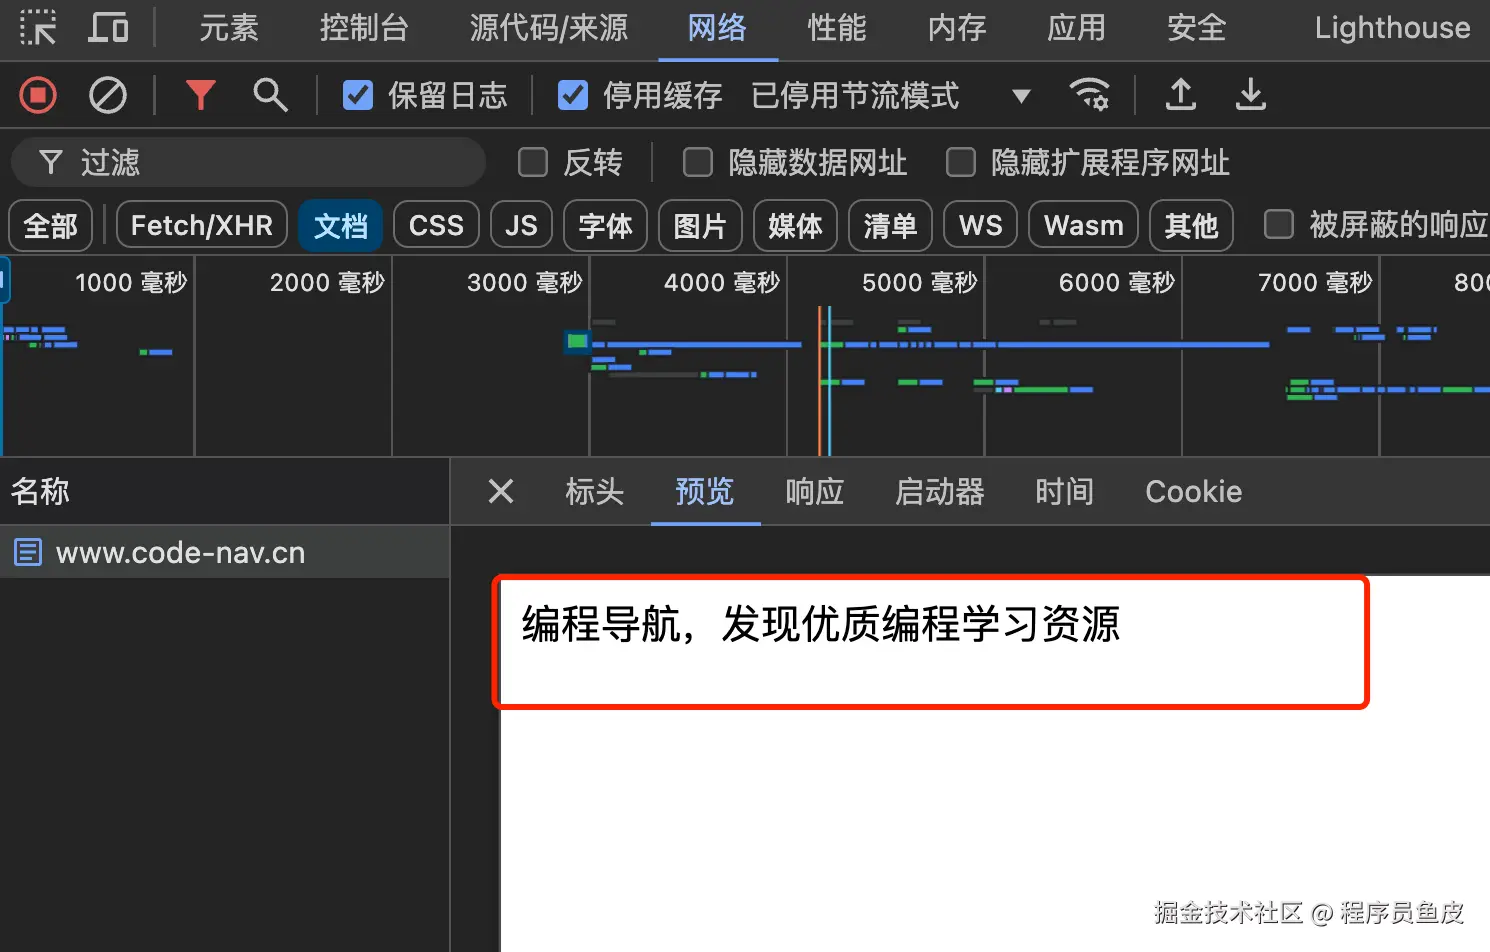Open the Lighthouse panel tab
Viewport: 1490px width, 952px height.
coord(1392,28)
